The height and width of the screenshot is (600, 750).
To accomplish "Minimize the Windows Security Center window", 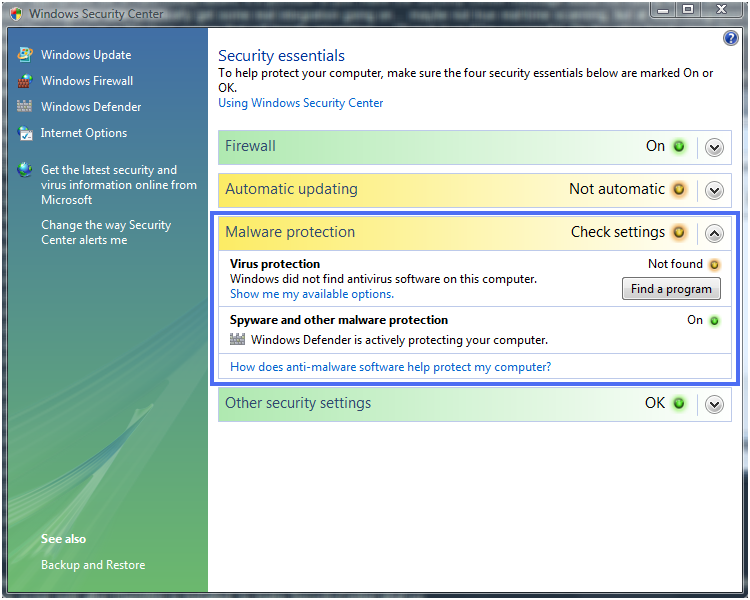I will 662,10.
